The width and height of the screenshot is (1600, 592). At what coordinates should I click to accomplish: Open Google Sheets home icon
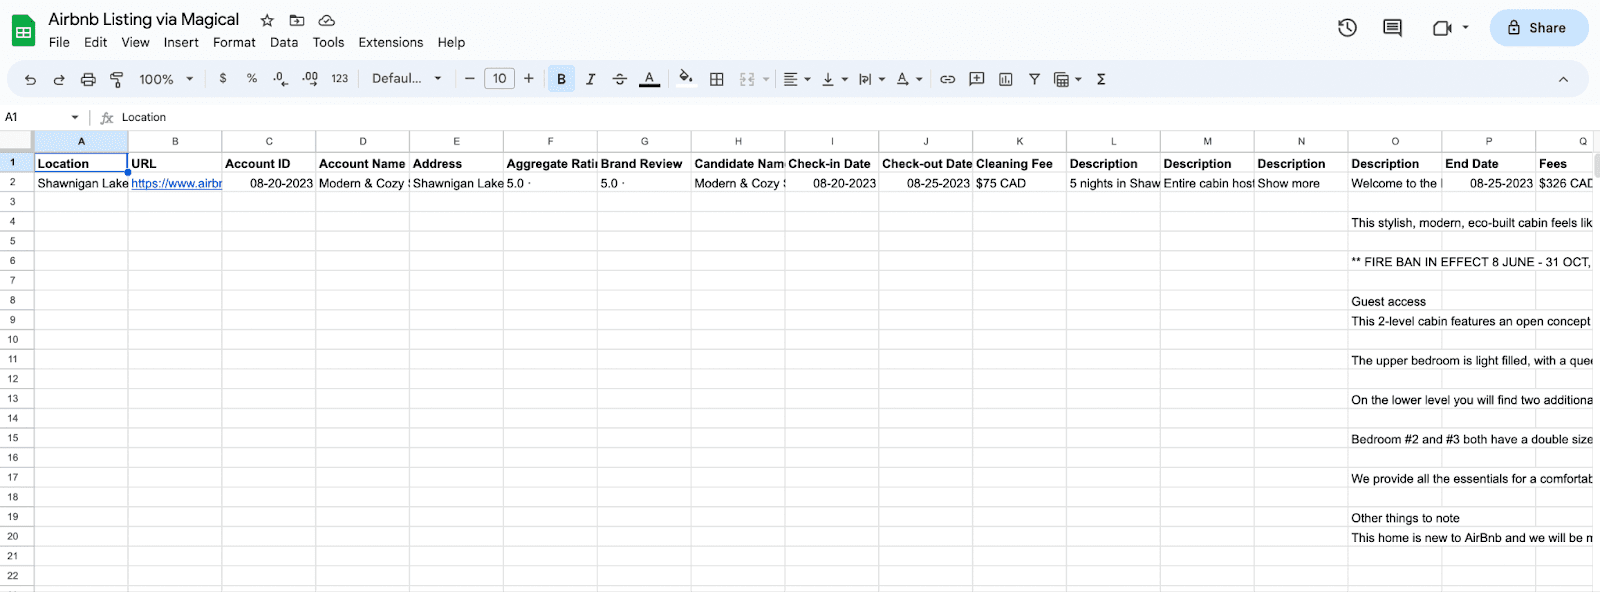23,31
